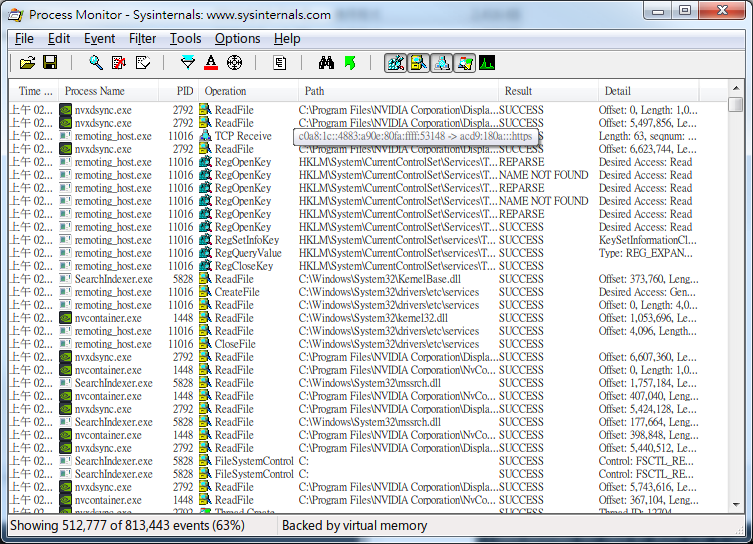753x544 pixels.
Task: Select the TCP Receive operation row
Action: [x=354, y=136]
